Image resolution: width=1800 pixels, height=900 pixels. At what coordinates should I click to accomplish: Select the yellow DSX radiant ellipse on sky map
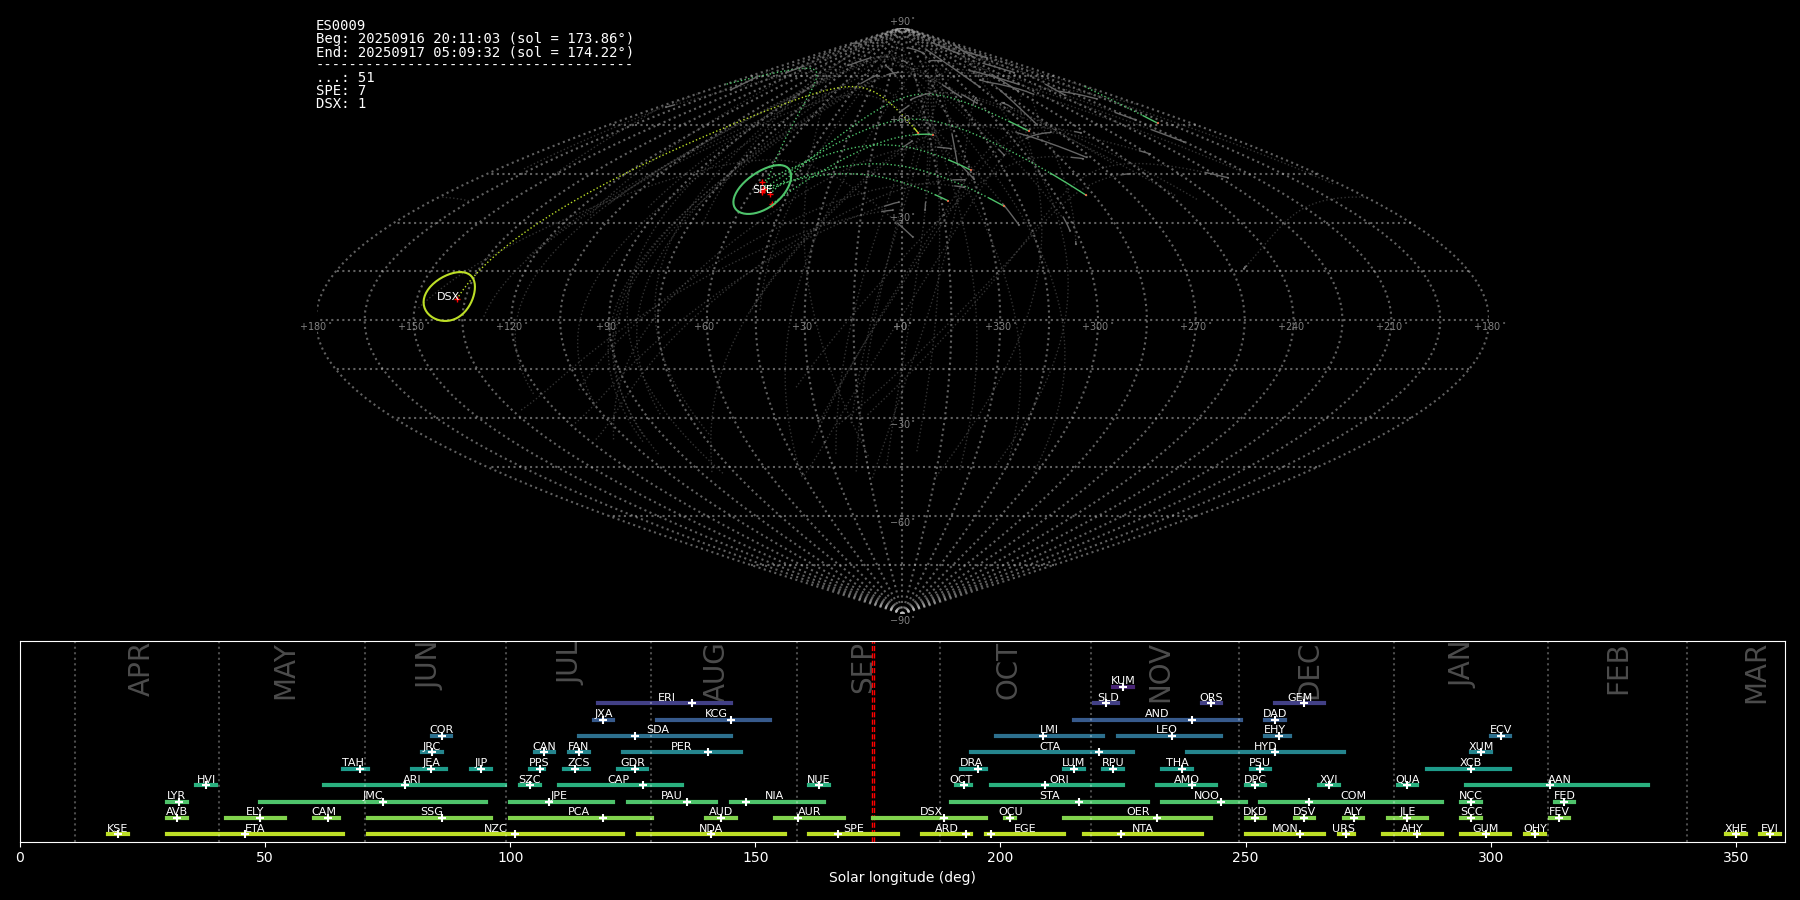[x=449, y=297]
